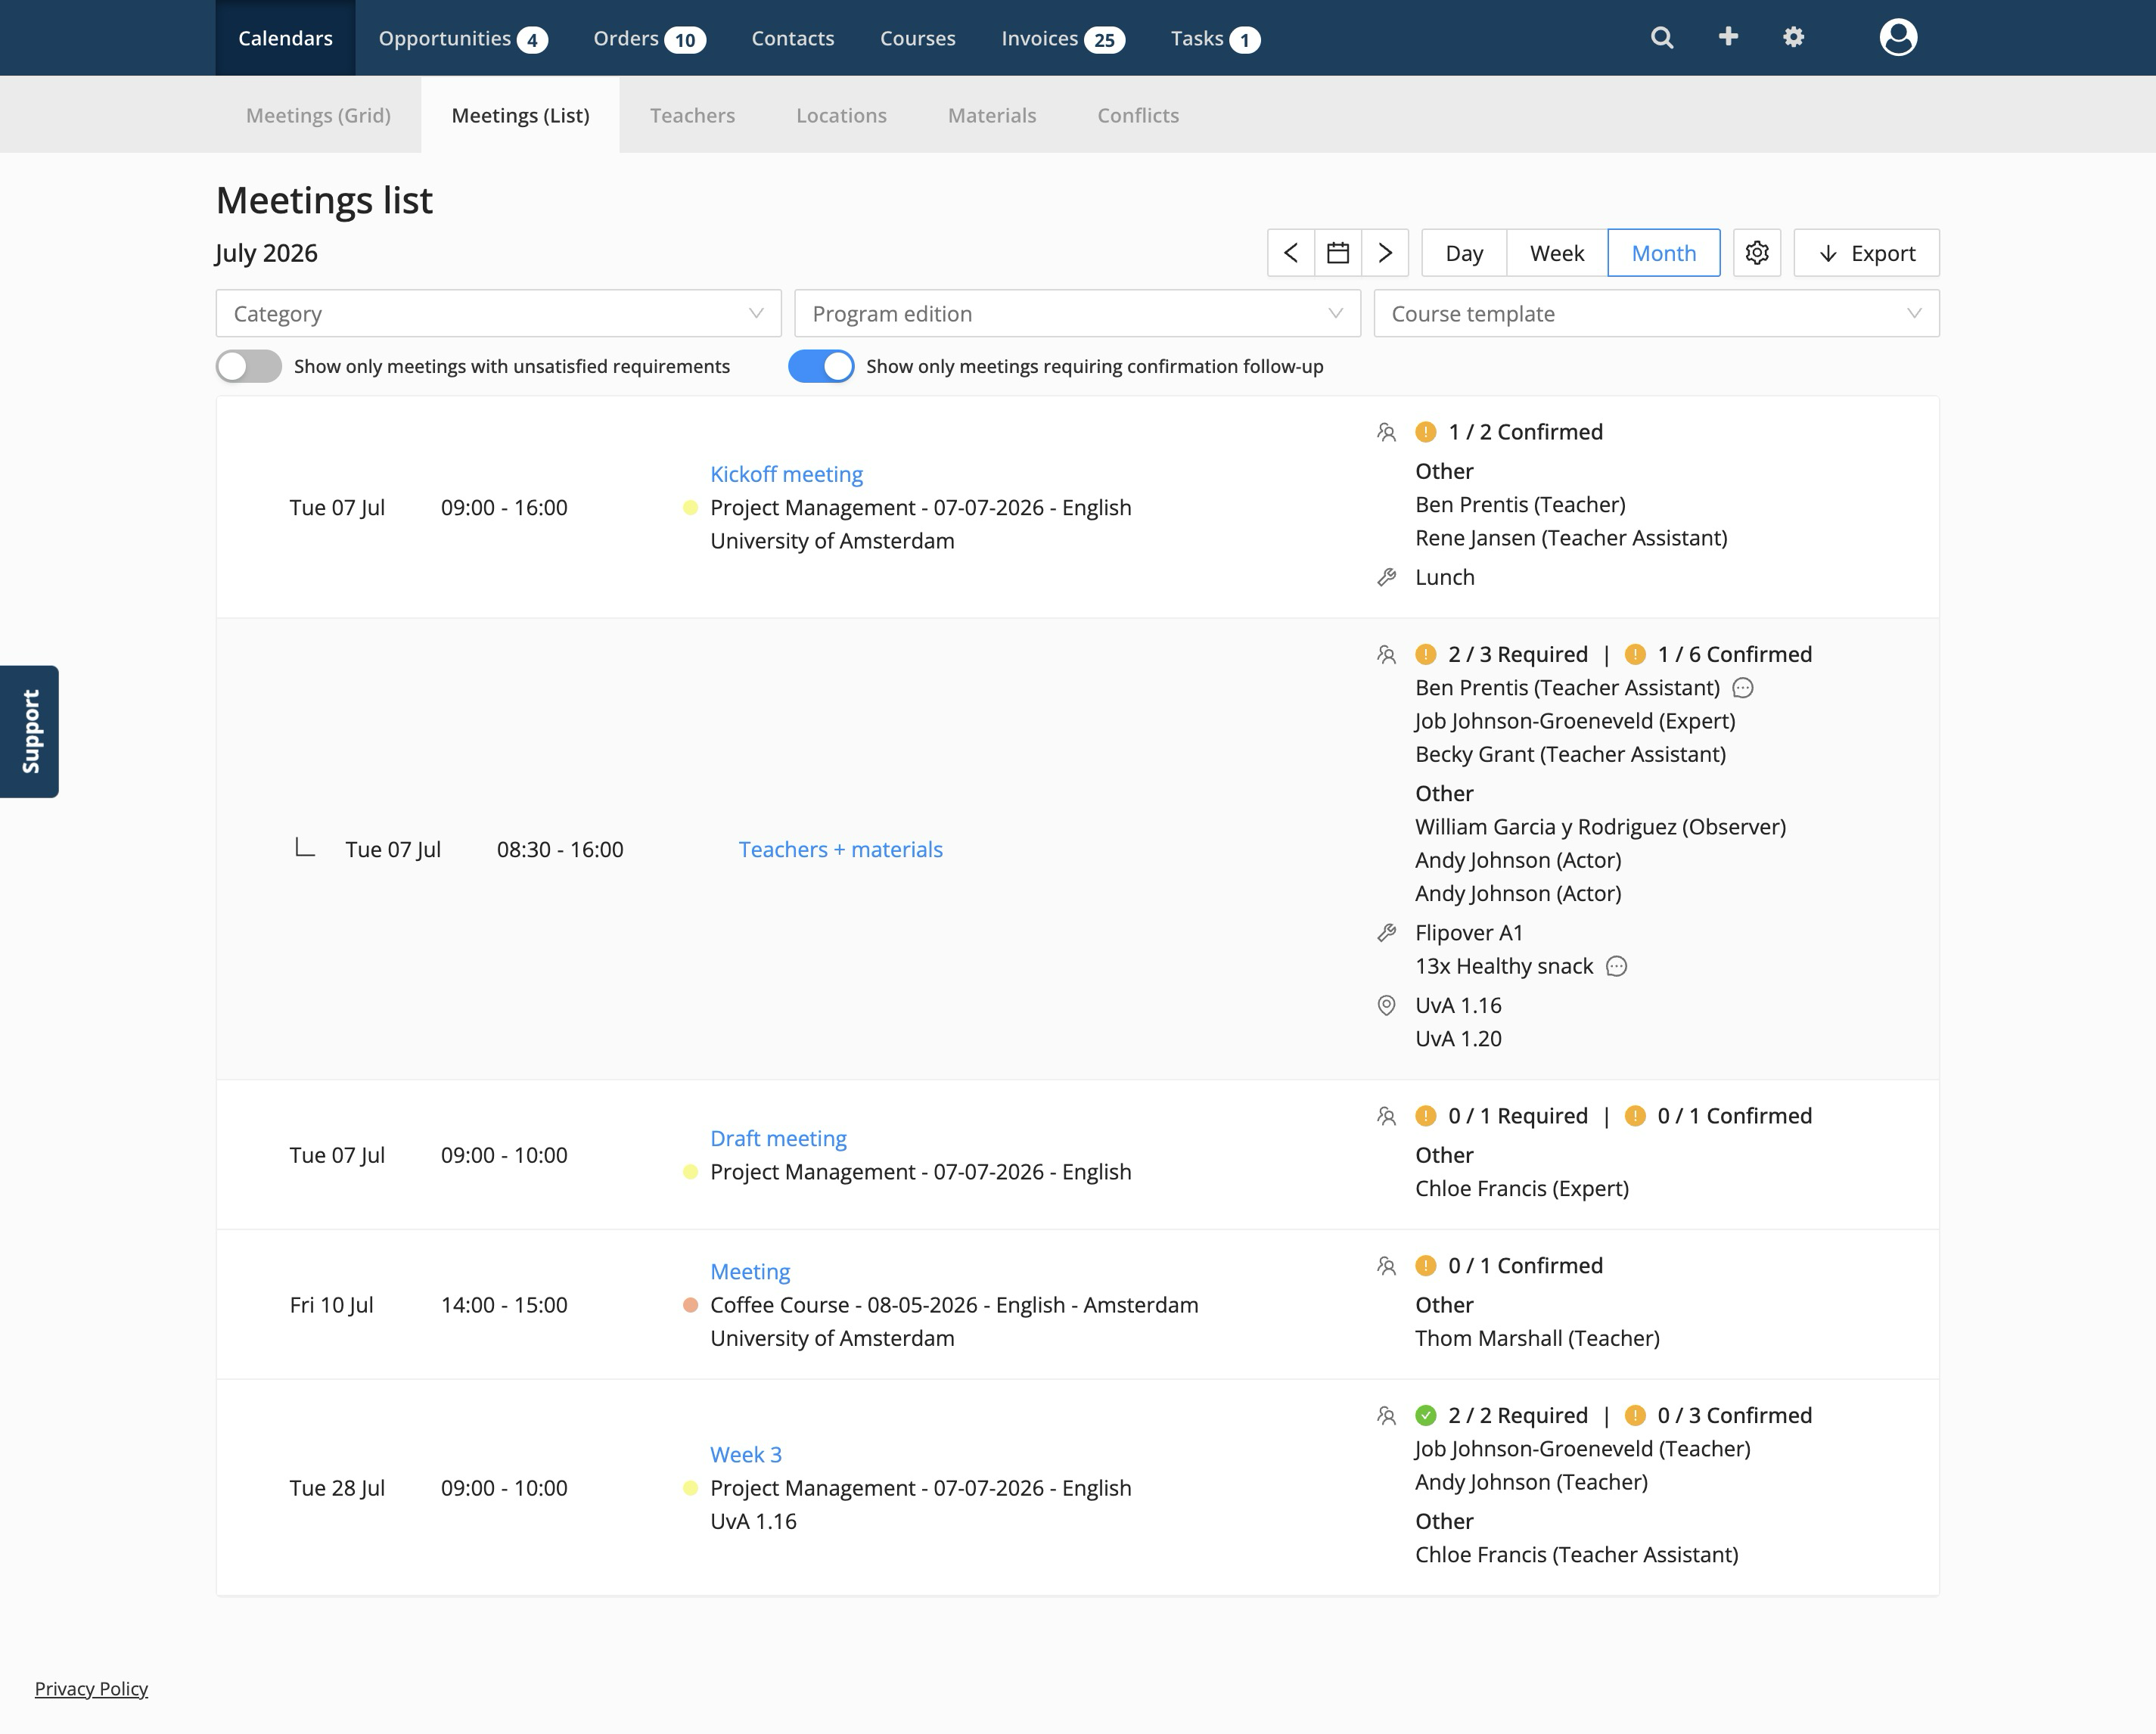Open the Materials tab
Viewport: 2156px width, 1734px height.
pyautogui.click(x=992, y=115)
